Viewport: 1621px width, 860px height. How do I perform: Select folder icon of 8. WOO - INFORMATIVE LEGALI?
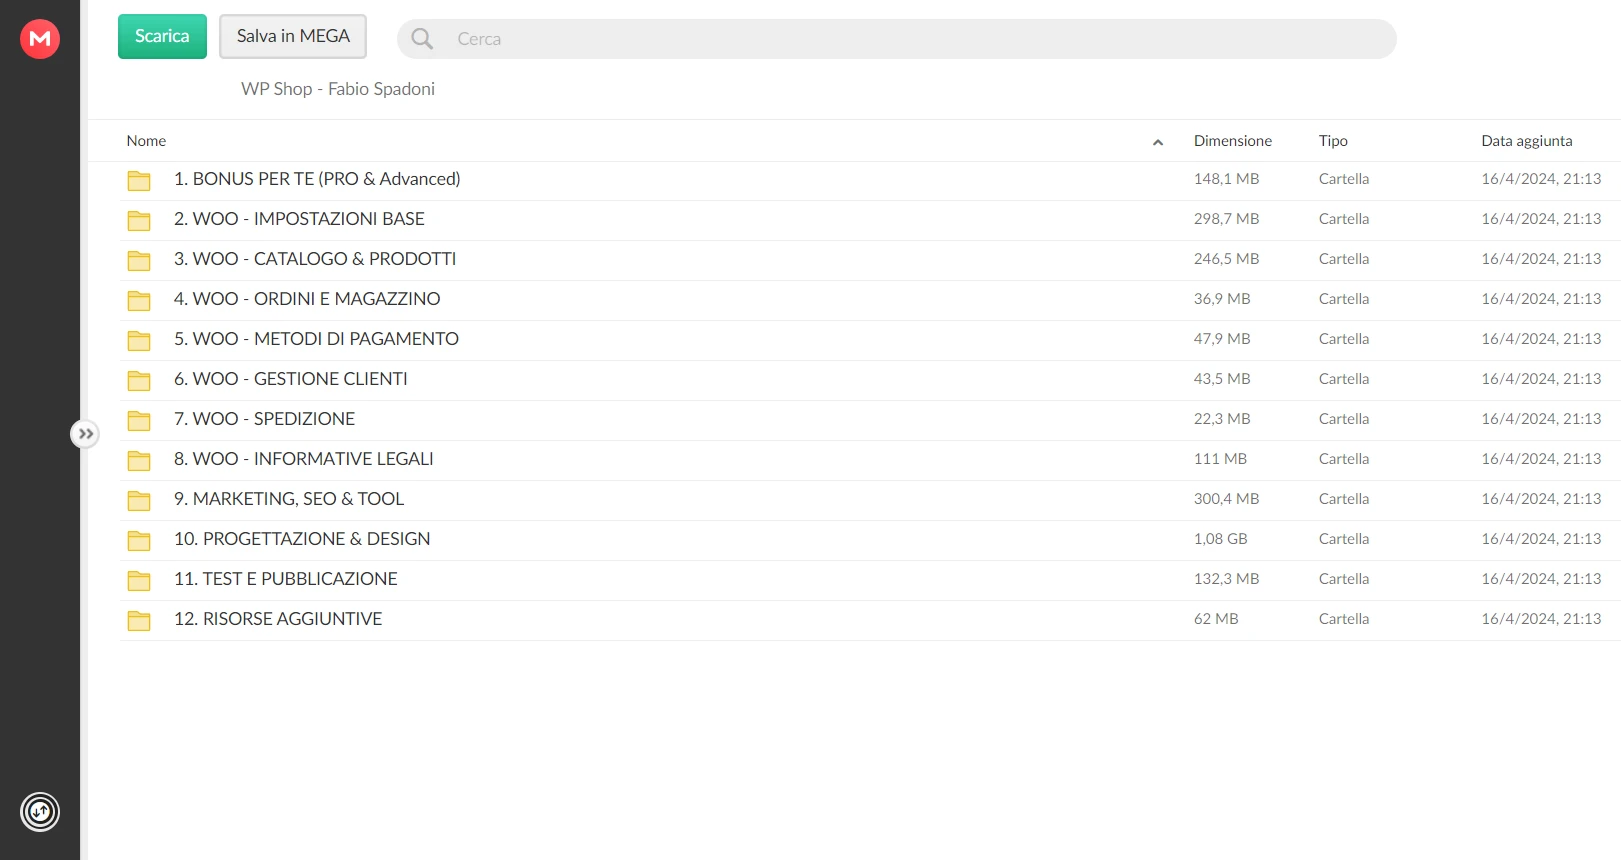(139, 460)
